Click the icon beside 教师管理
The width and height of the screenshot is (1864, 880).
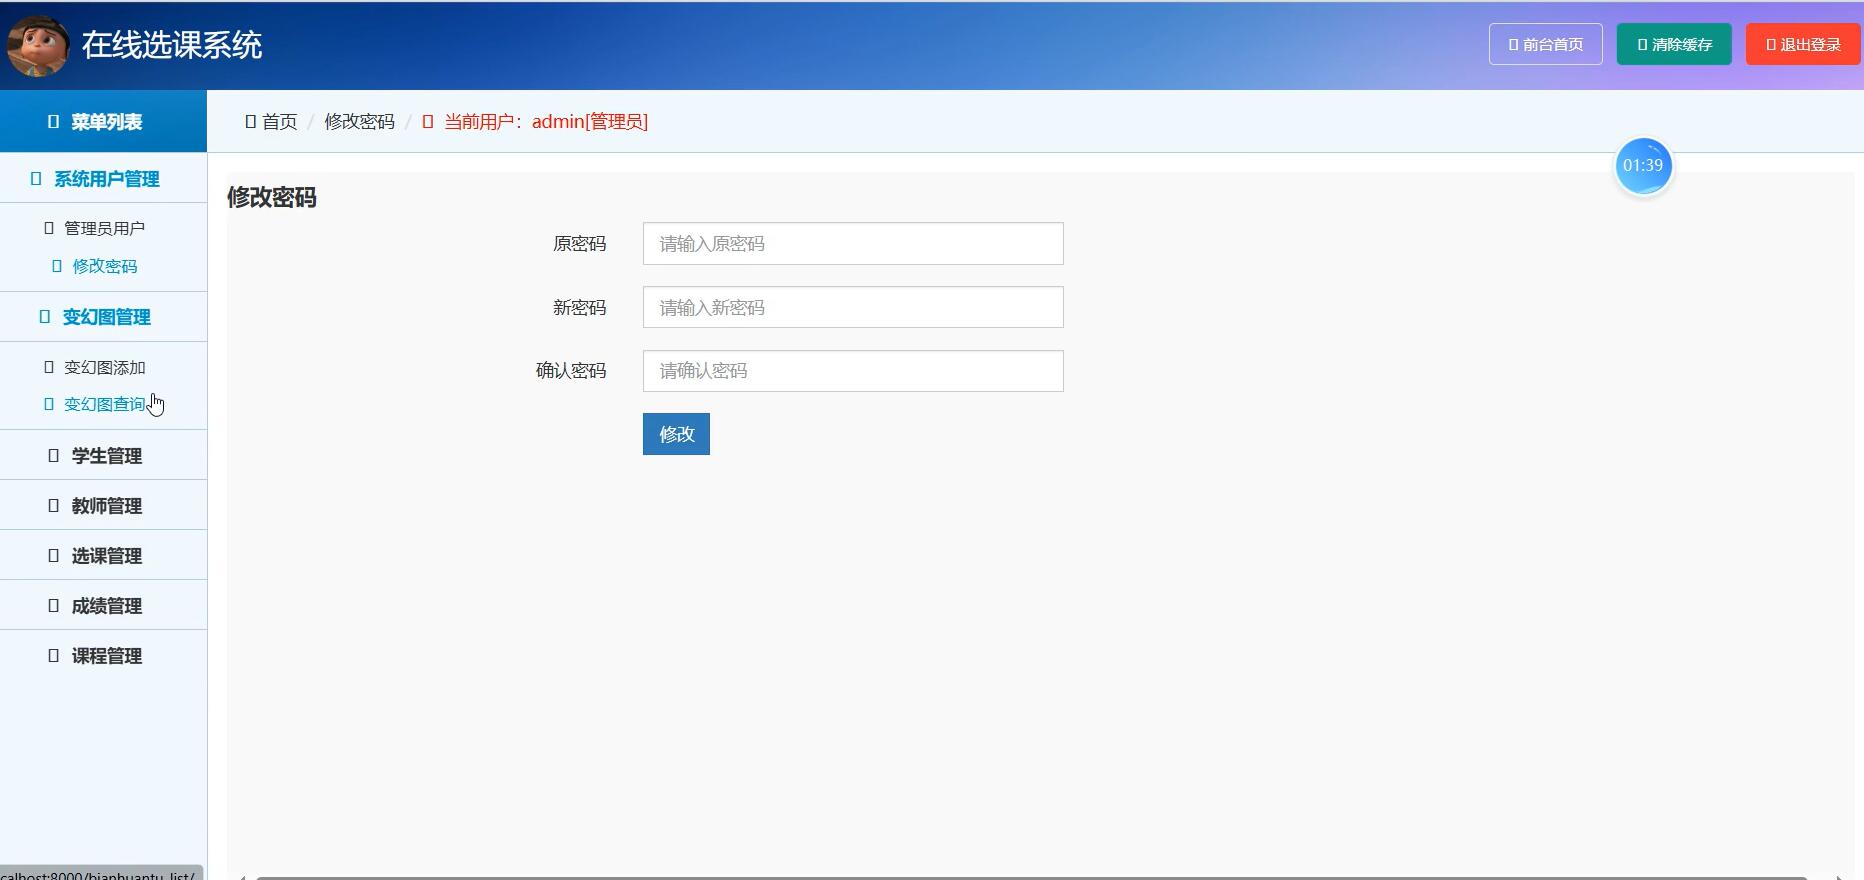pos(54,505)
